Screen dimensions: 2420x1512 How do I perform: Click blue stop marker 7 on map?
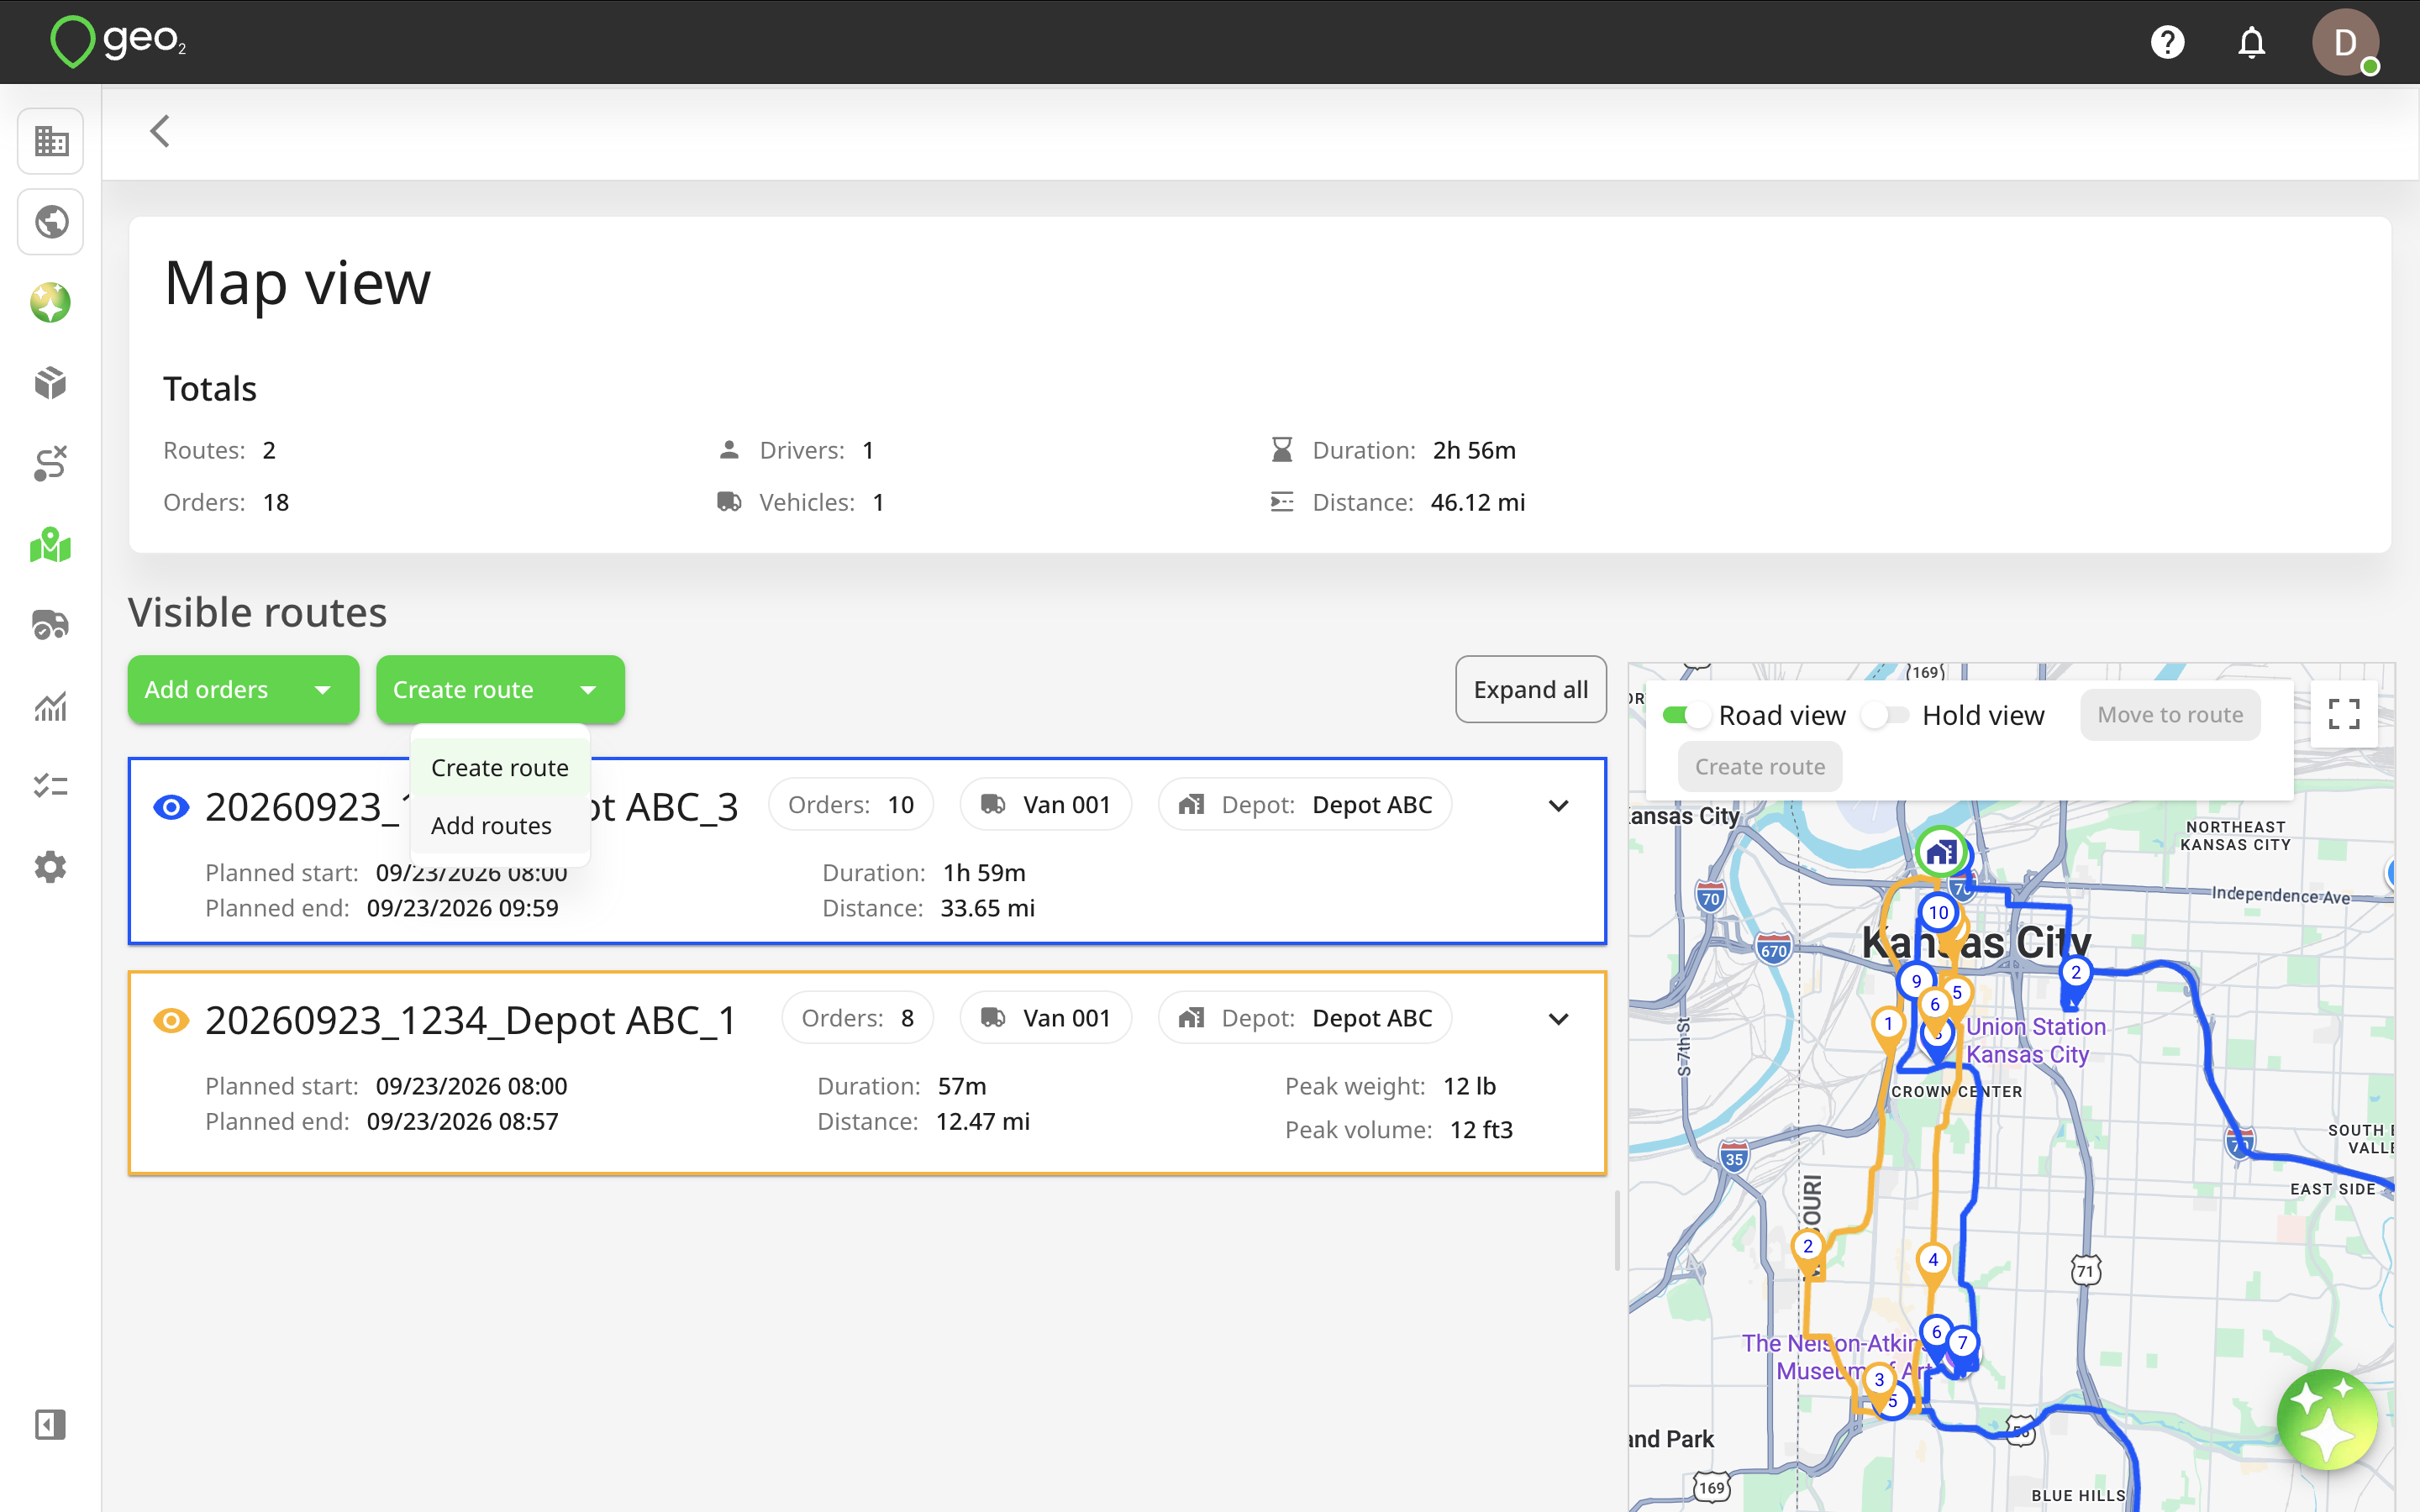click(x=1962, y=1343)
